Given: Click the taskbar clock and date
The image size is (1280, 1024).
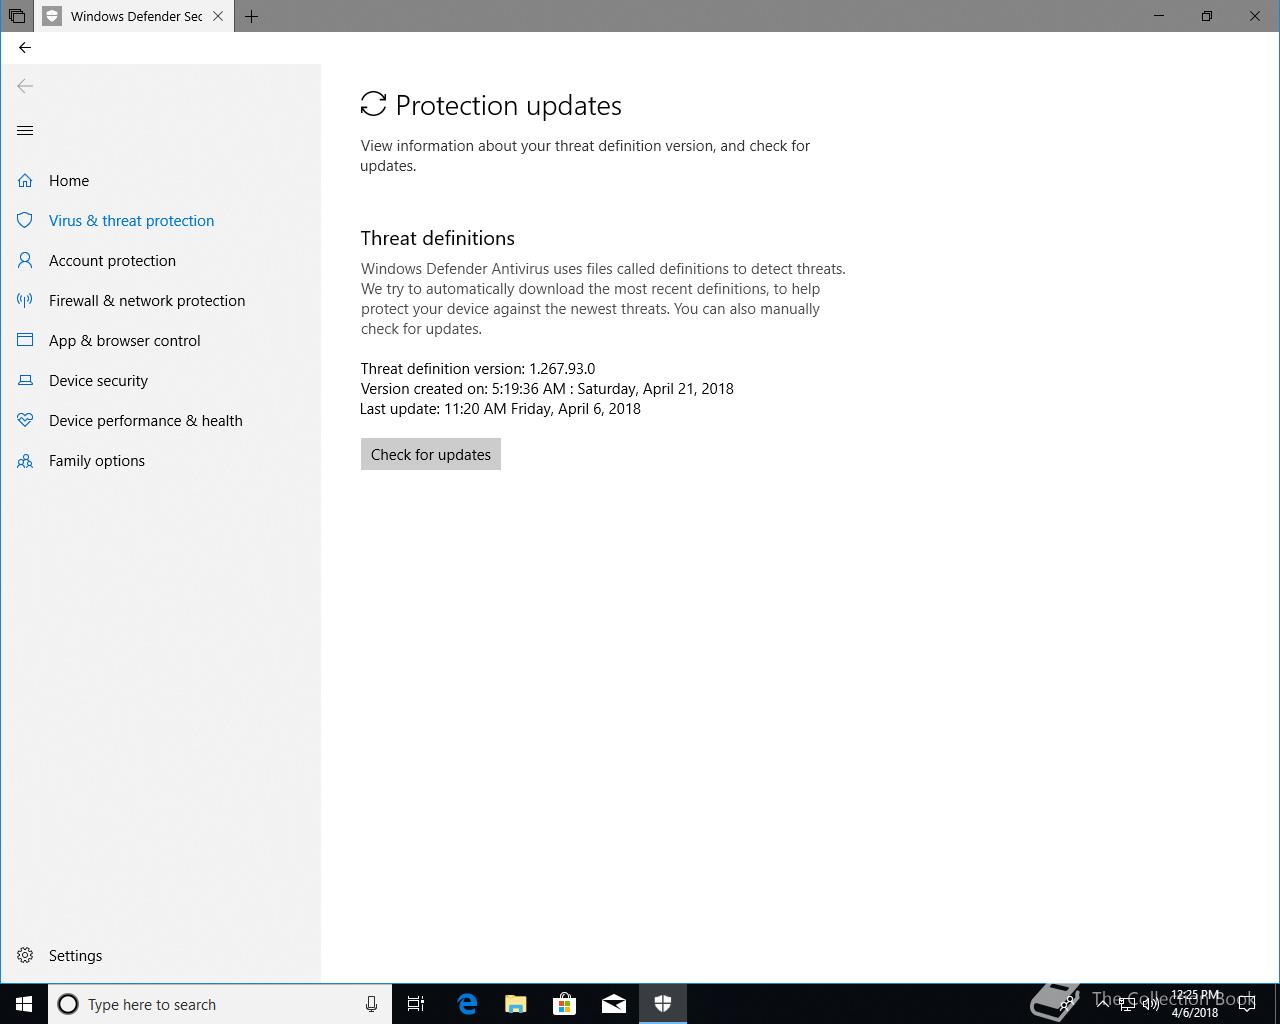Looking at the screenshot, I should (x=1196, y=1004).
